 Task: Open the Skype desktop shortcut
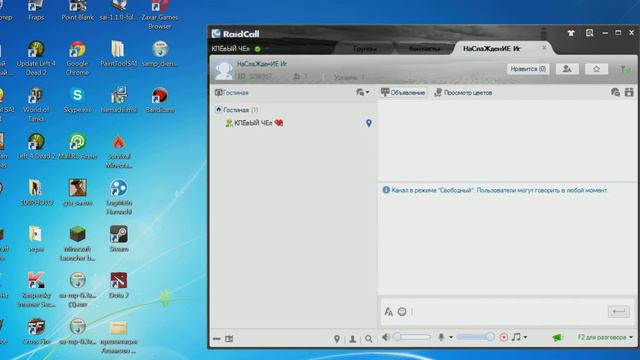click(77, 100)
